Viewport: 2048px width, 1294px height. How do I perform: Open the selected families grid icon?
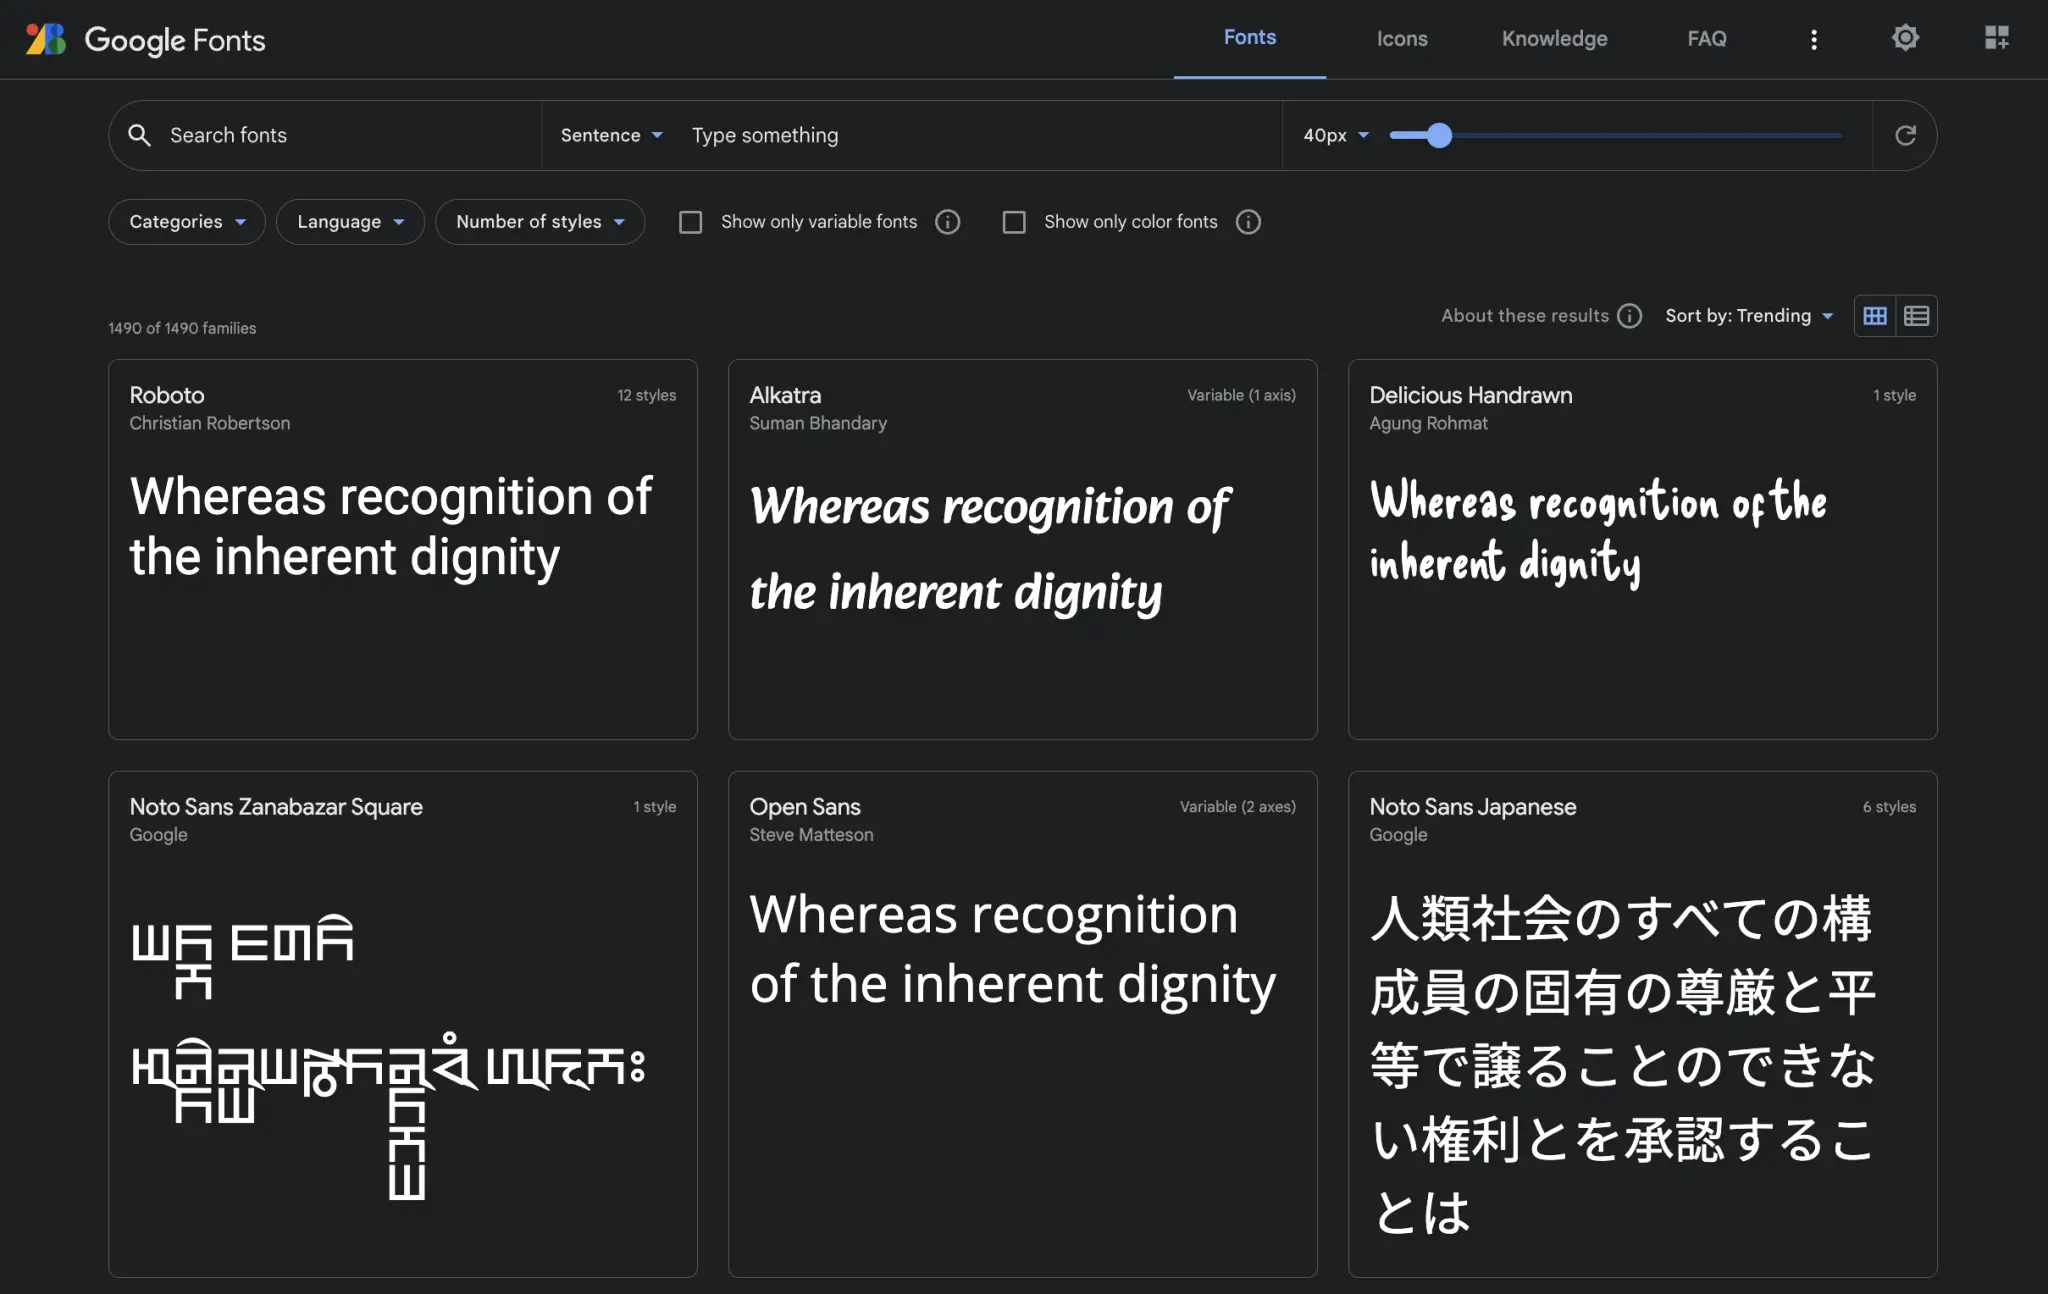click(1996, 38)
